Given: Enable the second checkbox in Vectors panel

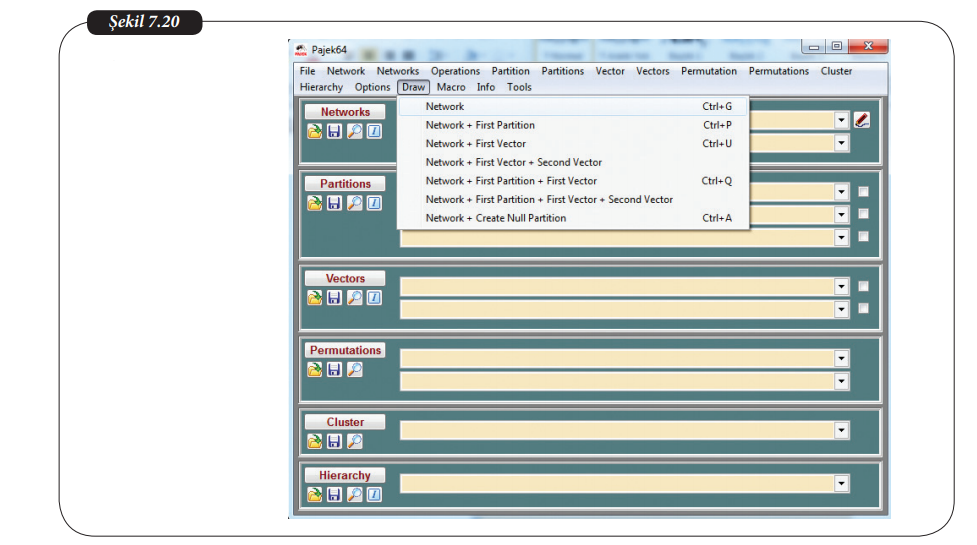Looking at the screenshot, I should coord(863,309).
